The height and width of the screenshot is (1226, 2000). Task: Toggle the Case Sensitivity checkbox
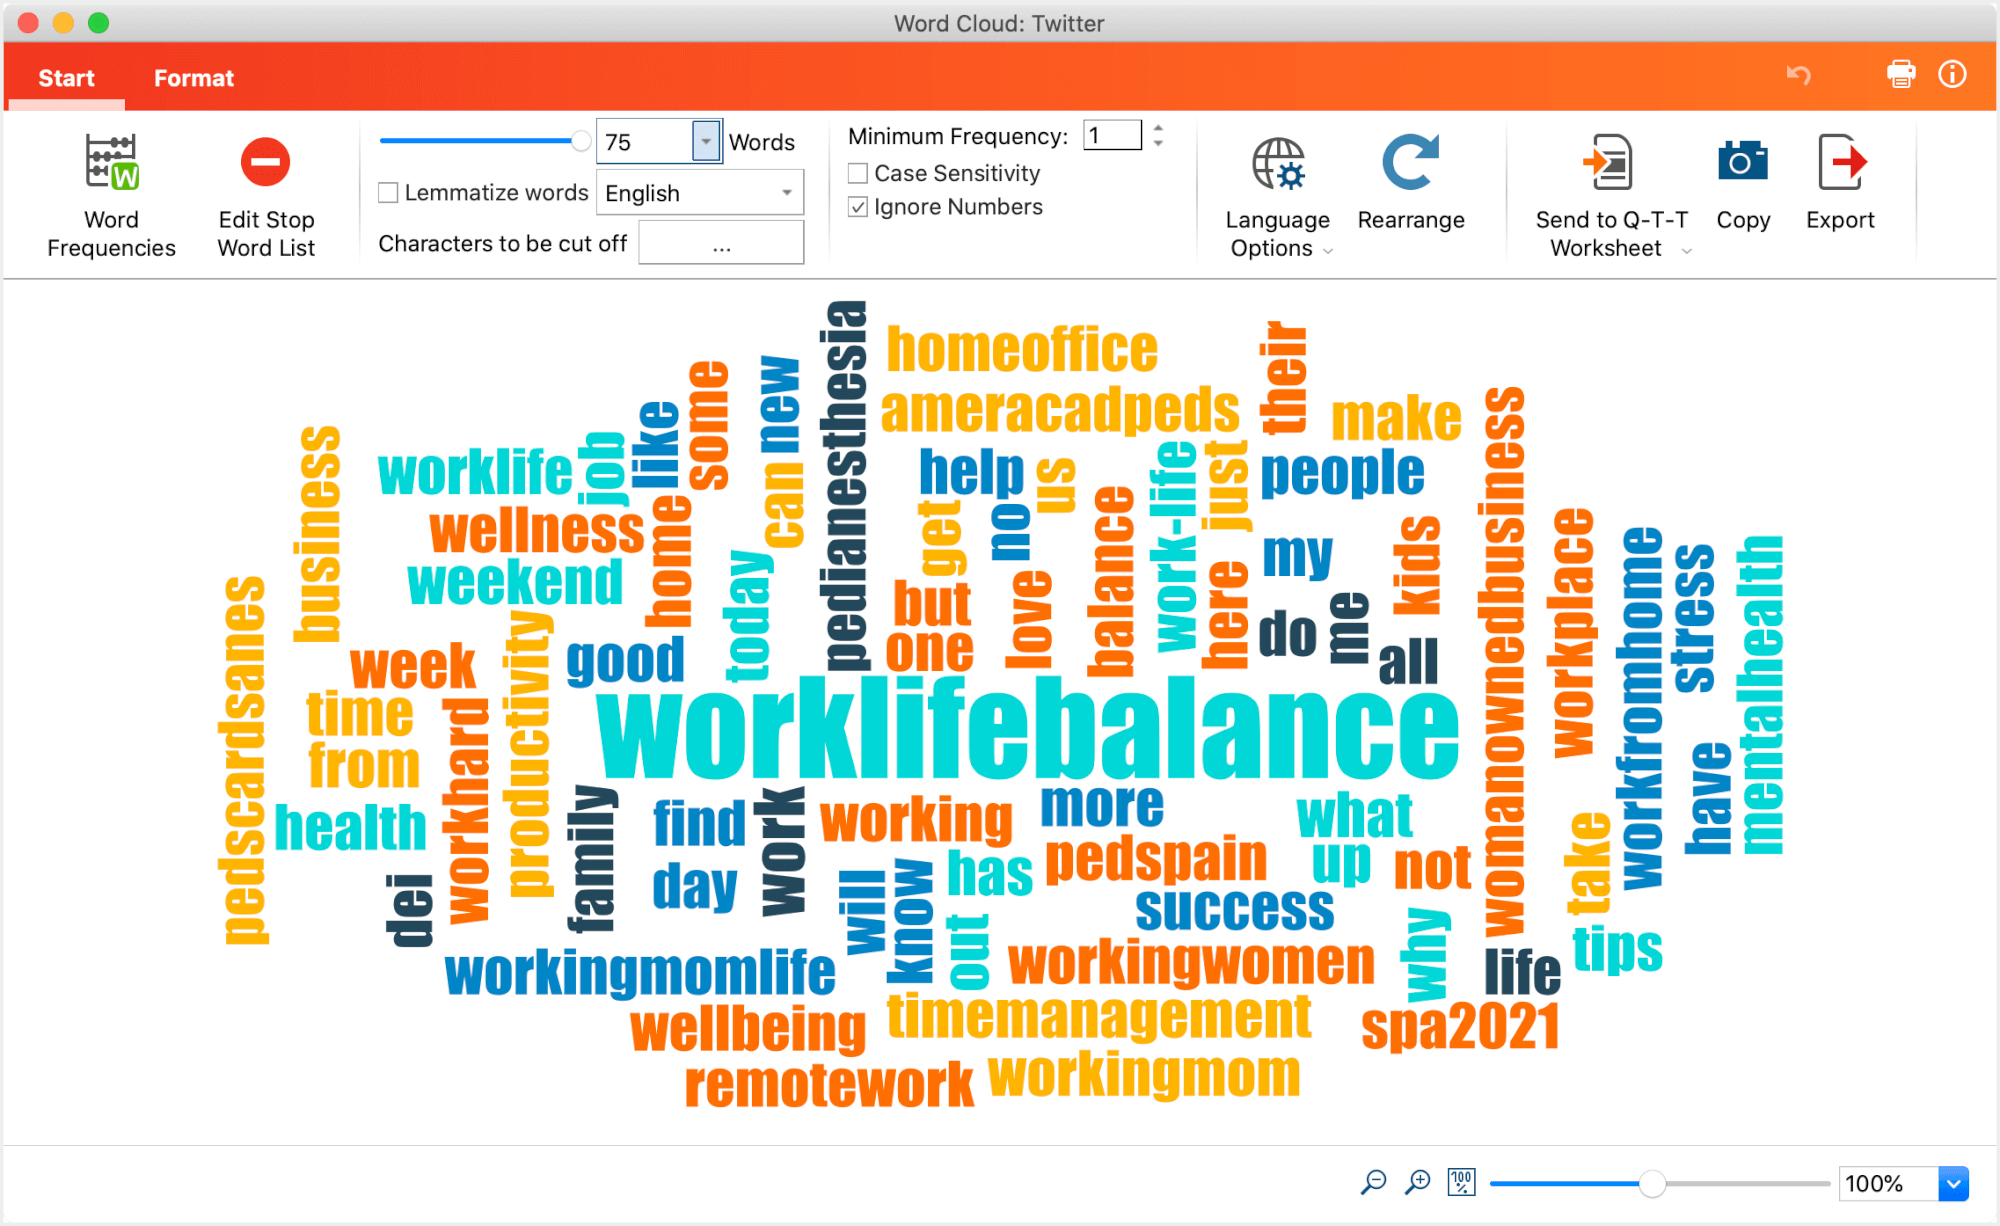click(857, 171)
